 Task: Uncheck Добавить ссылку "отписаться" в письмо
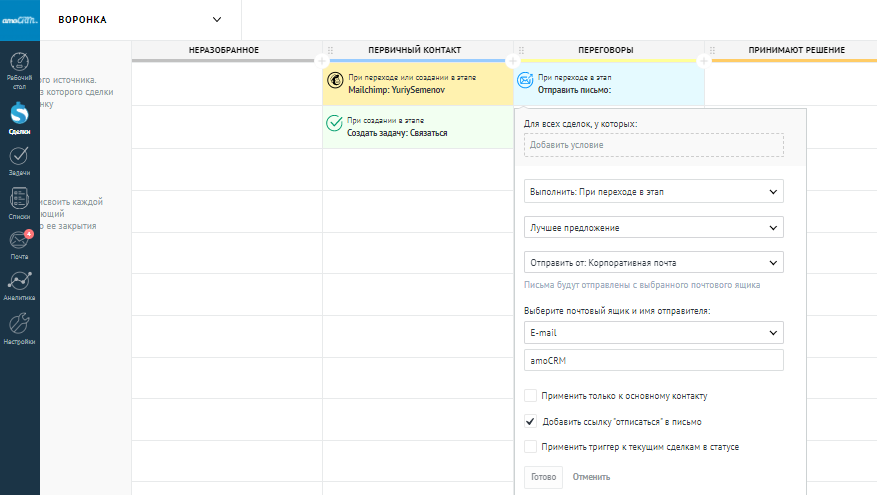[x=531, y=422]
